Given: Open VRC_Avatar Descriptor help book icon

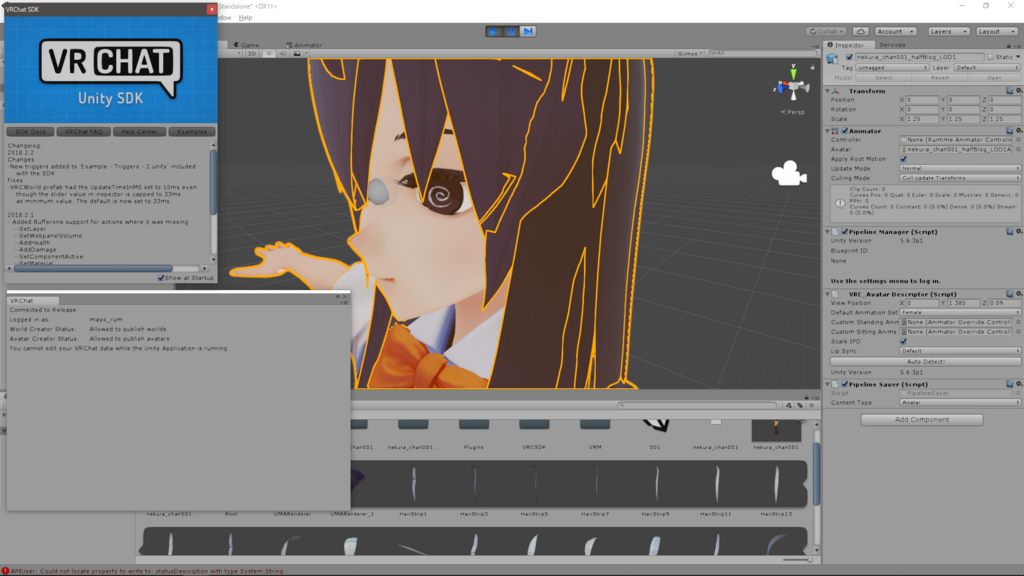Looking at the screenshot, I should pos(1010,294).
